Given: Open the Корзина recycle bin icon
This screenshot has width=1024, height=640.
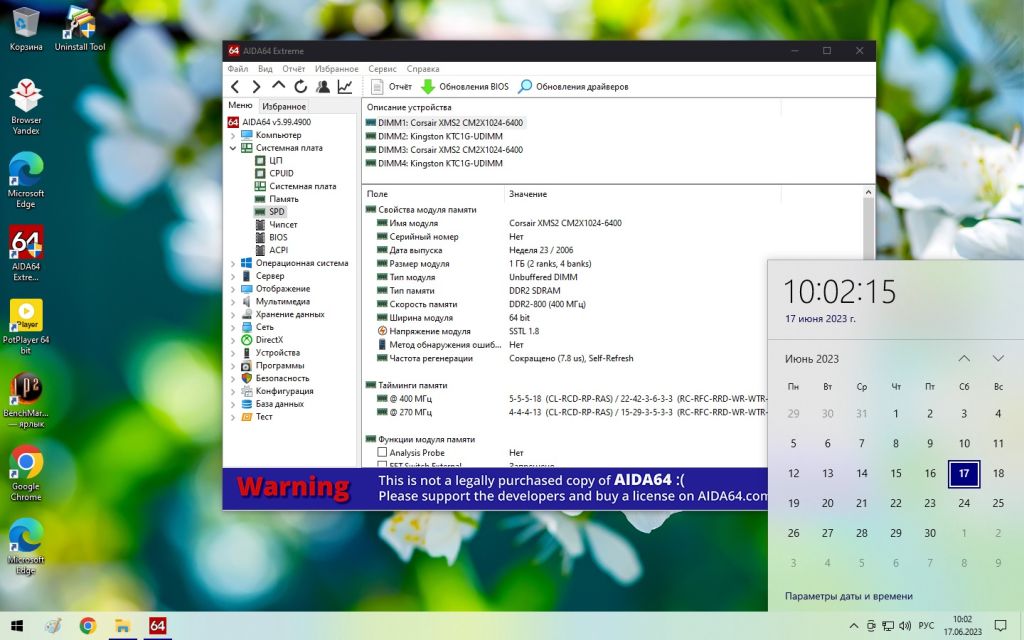Looking at the screenshot, I should click(x=26, y=28).
